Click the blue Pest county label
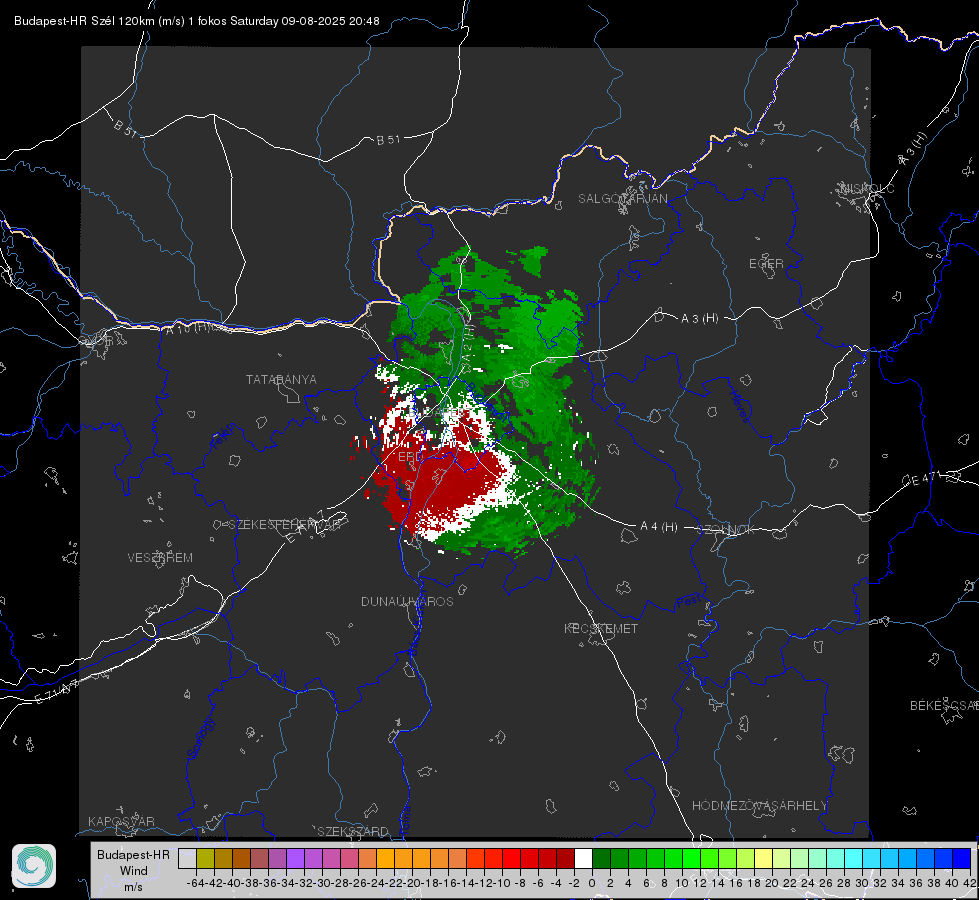The image size is (979, 900). pyautogui.click(x=687, y=603)
